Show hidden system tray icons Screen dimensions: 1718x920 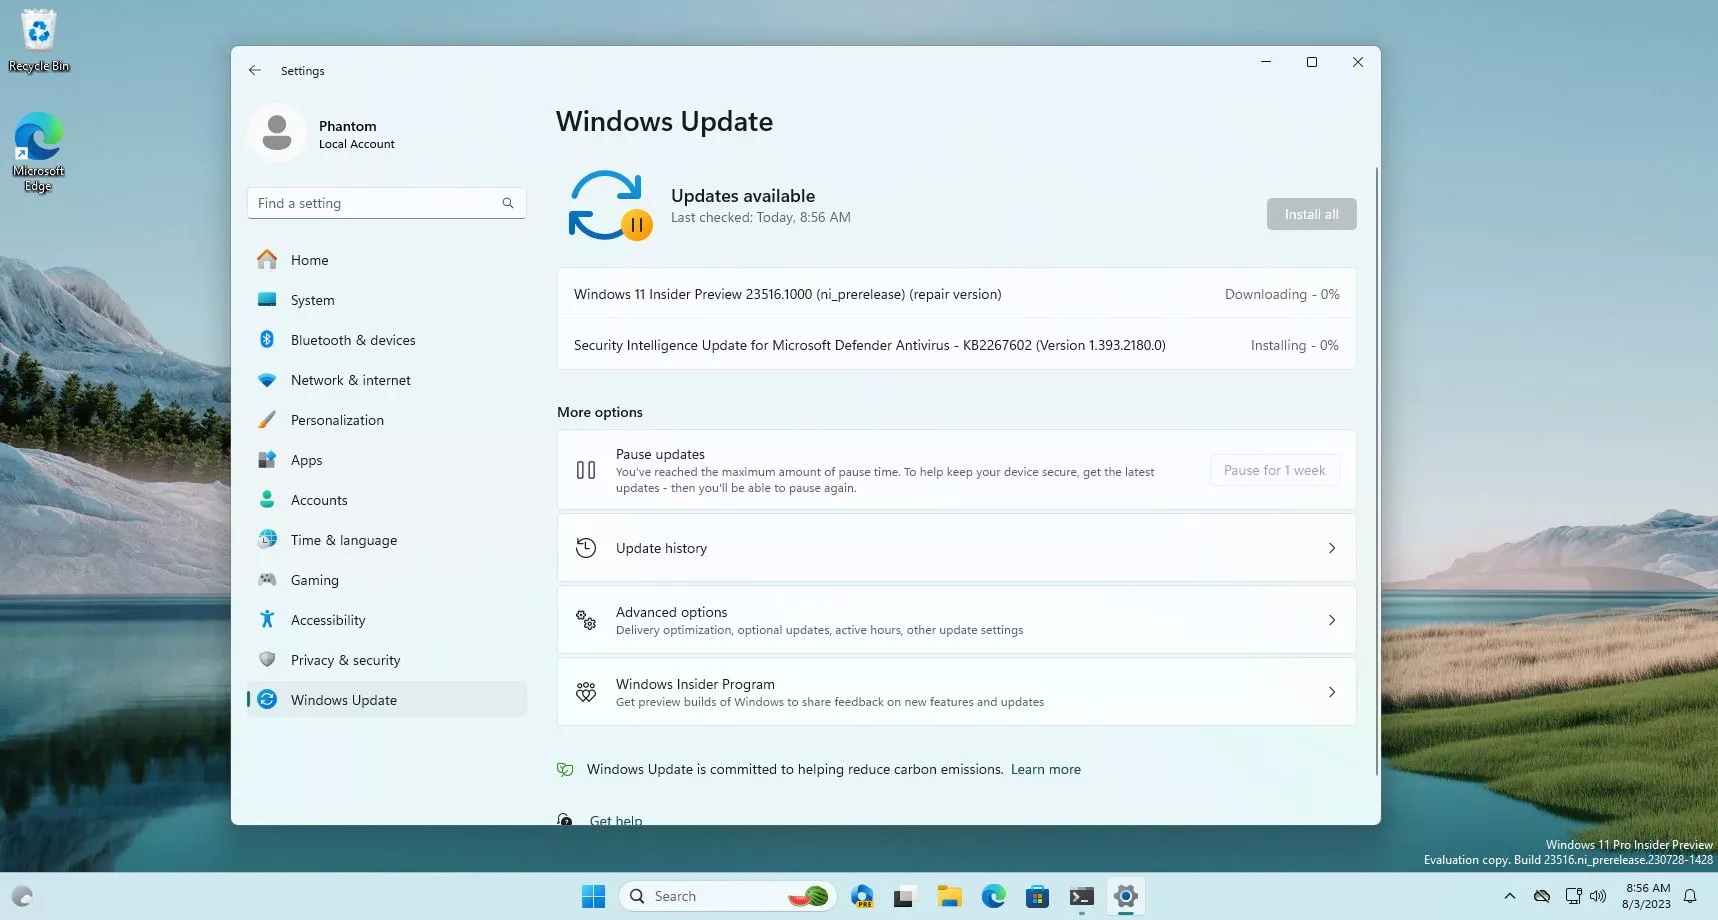[1510, 896]
